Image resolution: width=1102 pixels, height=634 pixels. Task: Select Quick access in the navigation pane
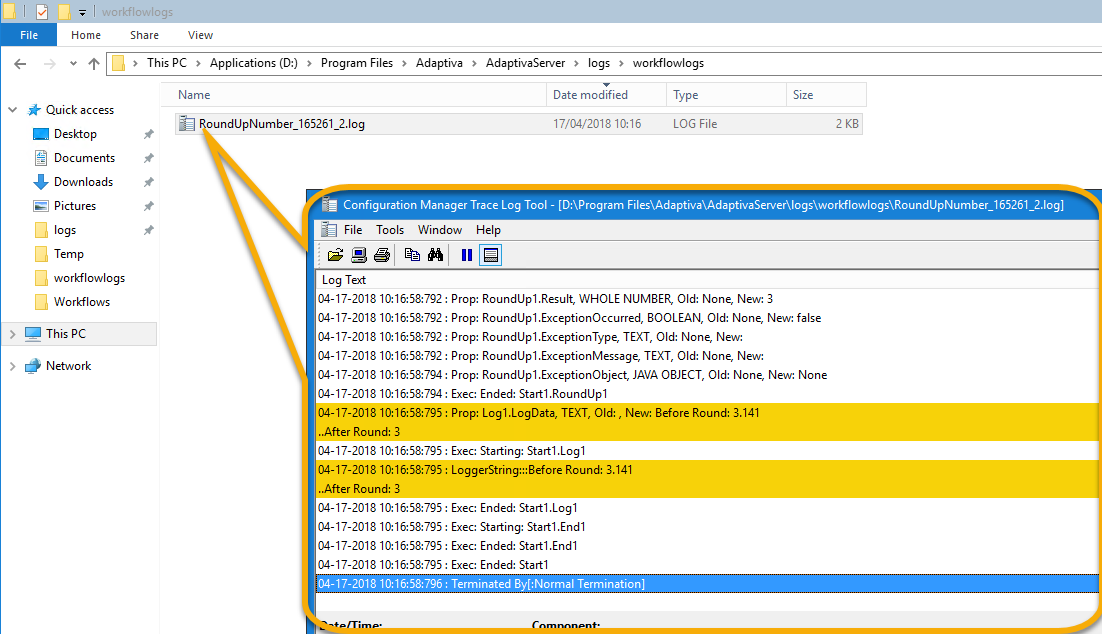(x=79, y=110)
